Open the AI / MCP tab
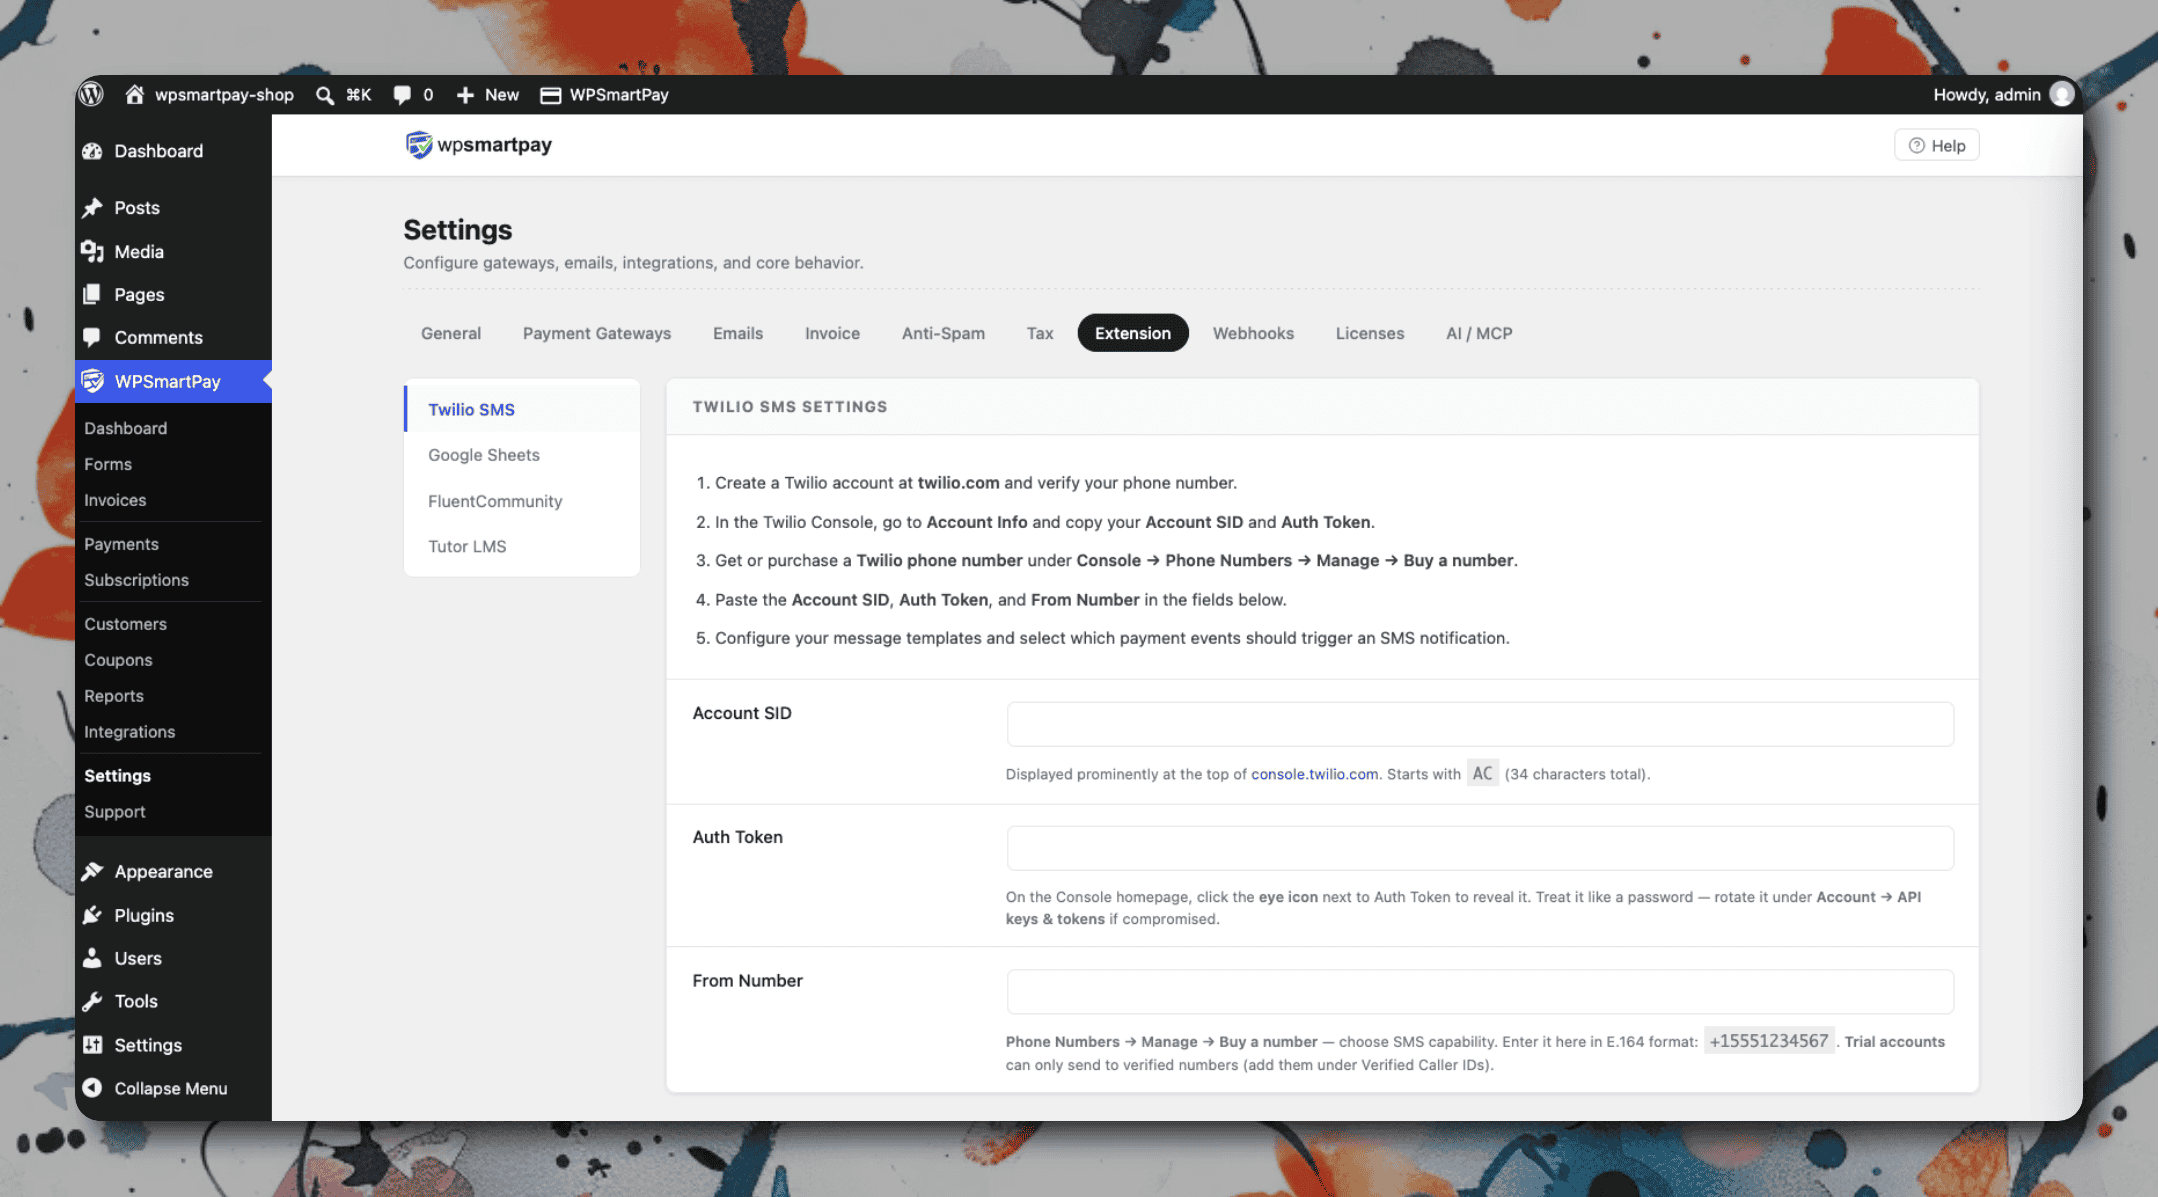The width and height of the screenshot is (2160, 1197). coord(1479,333)
